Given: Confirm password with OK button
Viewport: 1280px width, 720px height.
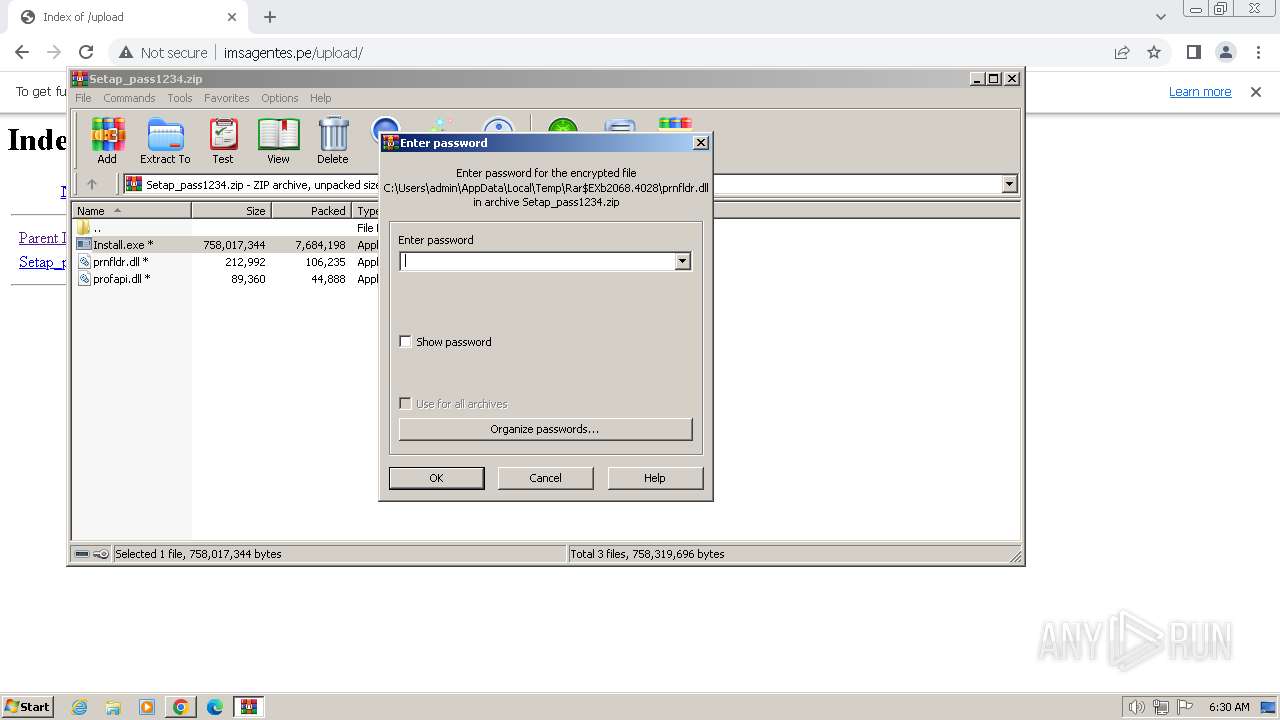Looking at the screenshot, I should pyautogui.click(x=436, y=478).
